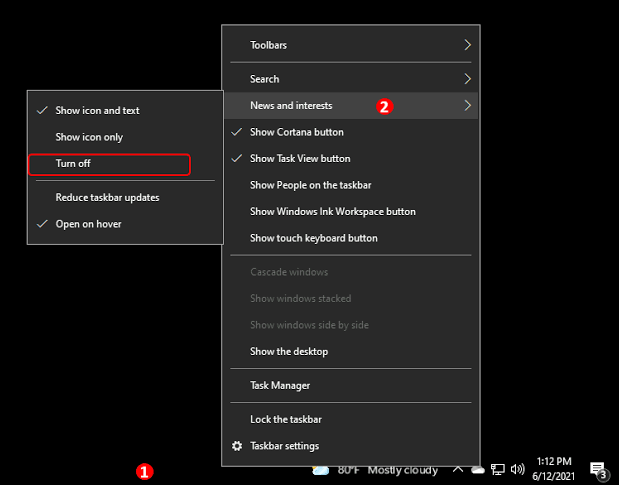Expand the Search submenu arrow

(x=467, y=79)
